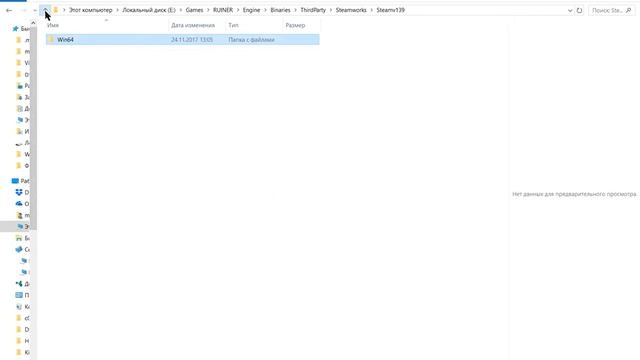
Task: Open Network in the navigation pane
Action: (x=19, y=249)
